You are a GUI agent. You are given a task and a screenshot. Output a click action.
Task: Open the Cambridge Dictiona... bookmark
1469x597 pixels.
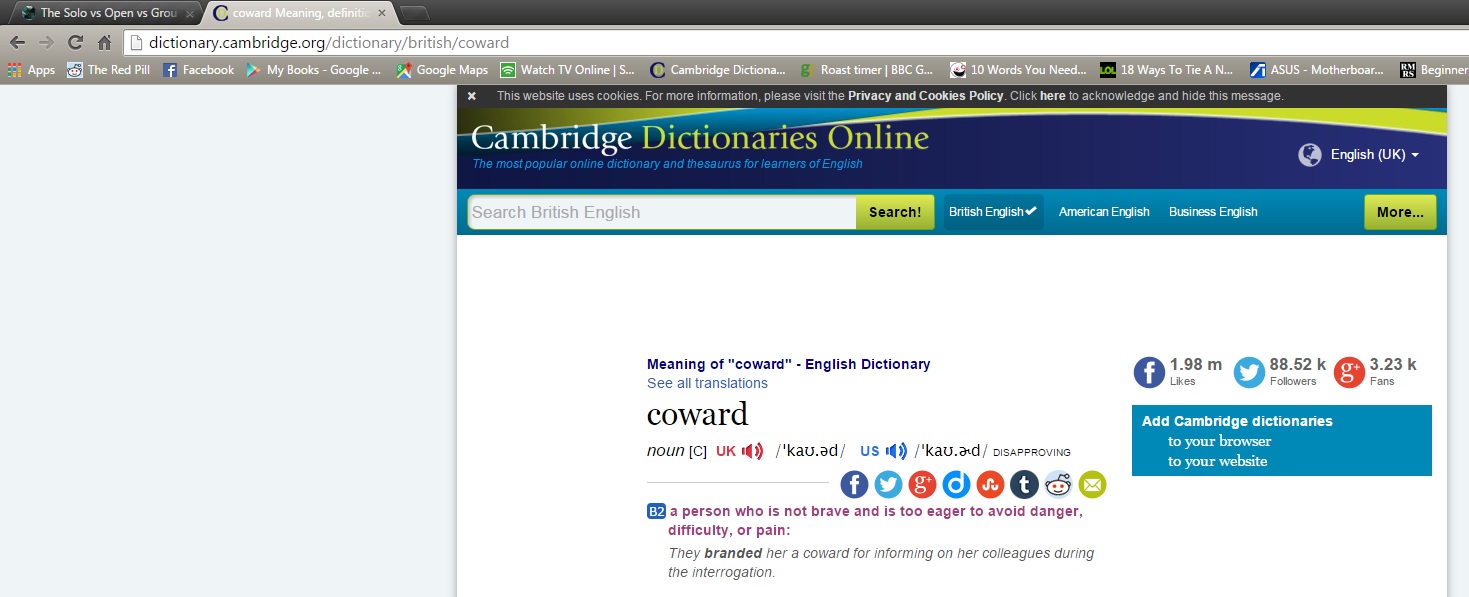(x=718, y=70)
